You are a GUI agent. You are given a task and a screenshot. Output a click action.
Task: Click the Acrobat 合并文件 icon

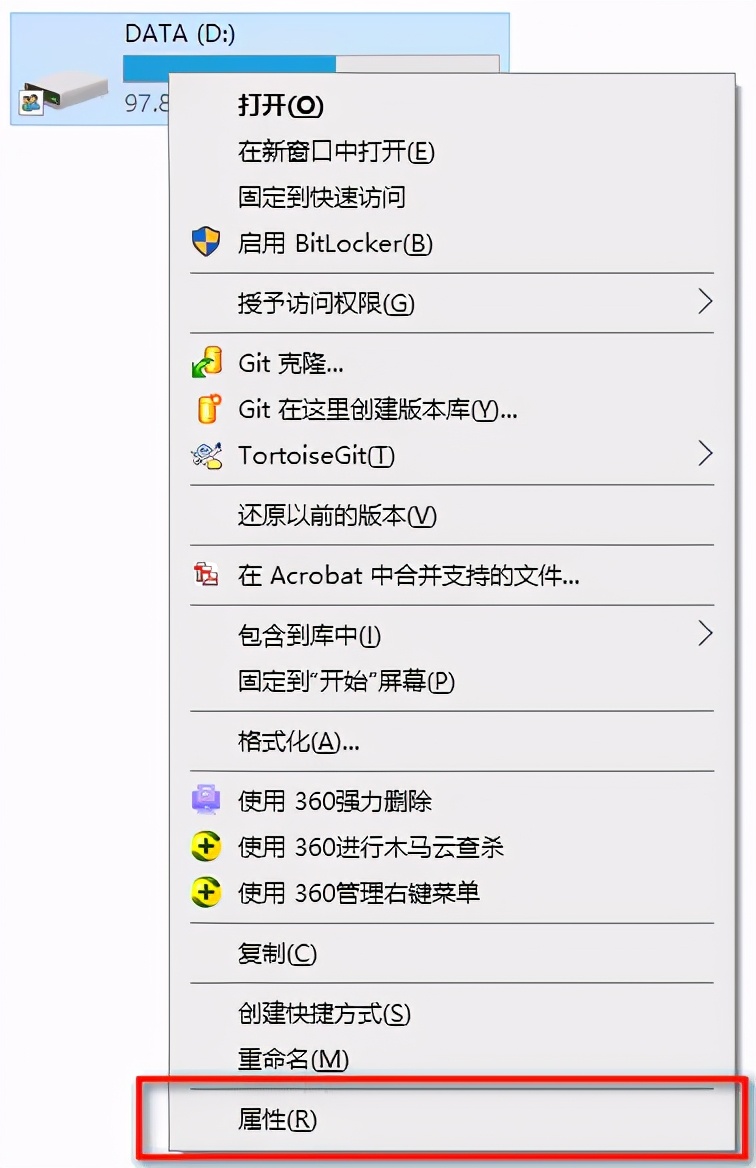click(207, 573)
